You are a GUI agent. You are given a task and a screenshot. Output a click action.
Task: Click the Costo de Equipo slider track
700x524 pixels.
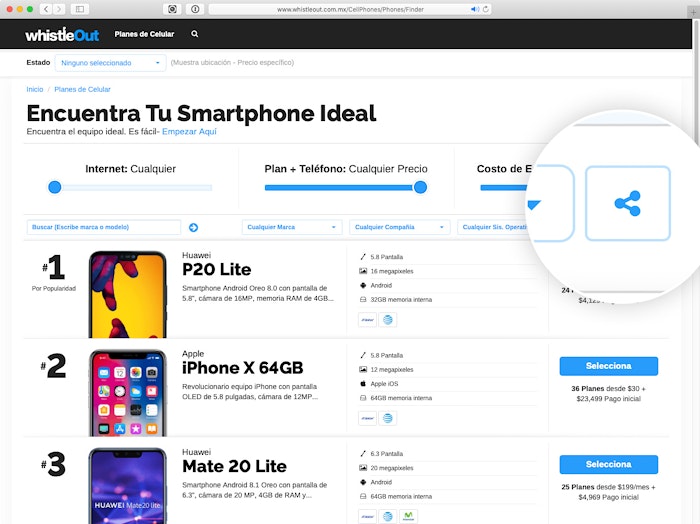[x=504, y=188]
